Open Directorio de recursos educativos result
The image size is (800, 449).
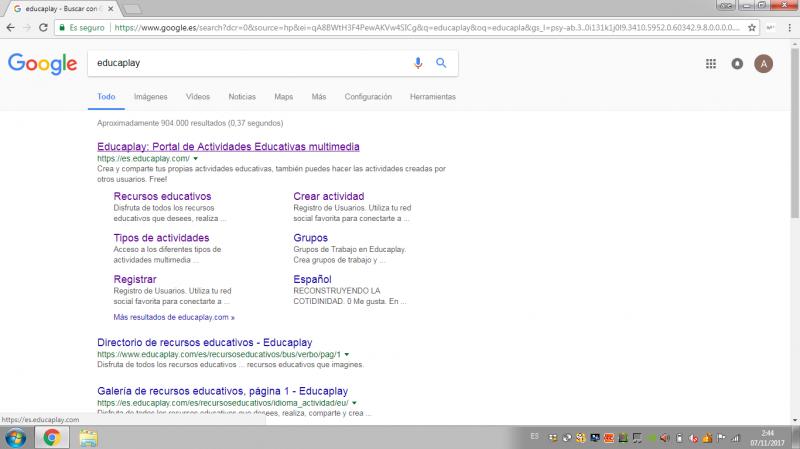tap(205, 342)
